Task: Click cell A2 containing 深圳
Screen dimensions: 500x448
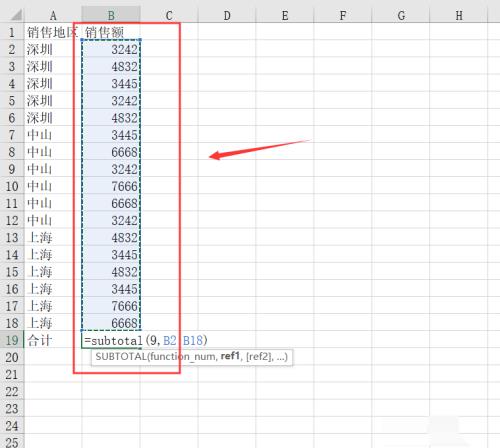Action: pyautogui.click(x=53, y=49)
